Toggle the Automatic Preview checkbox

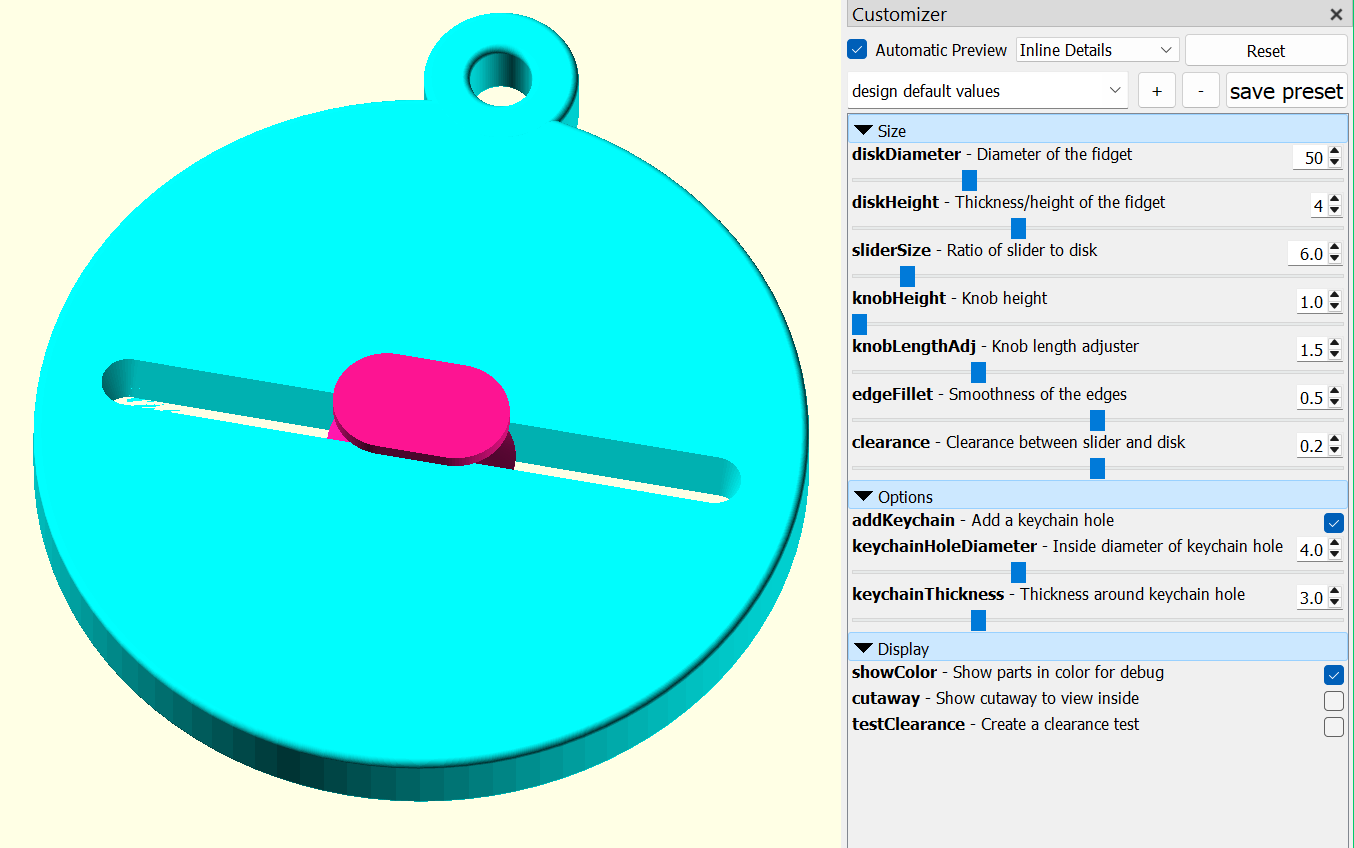[857, 50]
